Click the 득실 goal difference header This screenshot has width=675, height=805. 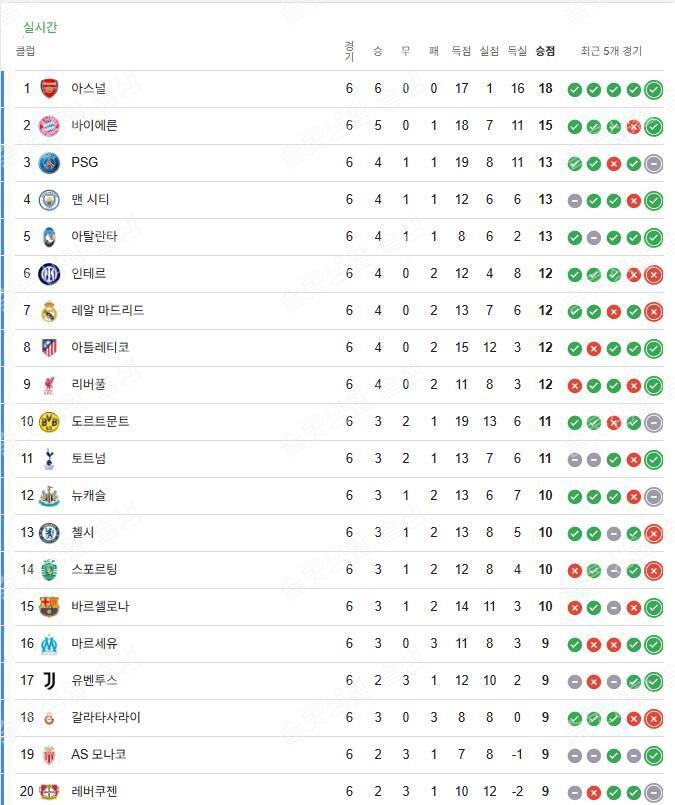coord(517,51)
